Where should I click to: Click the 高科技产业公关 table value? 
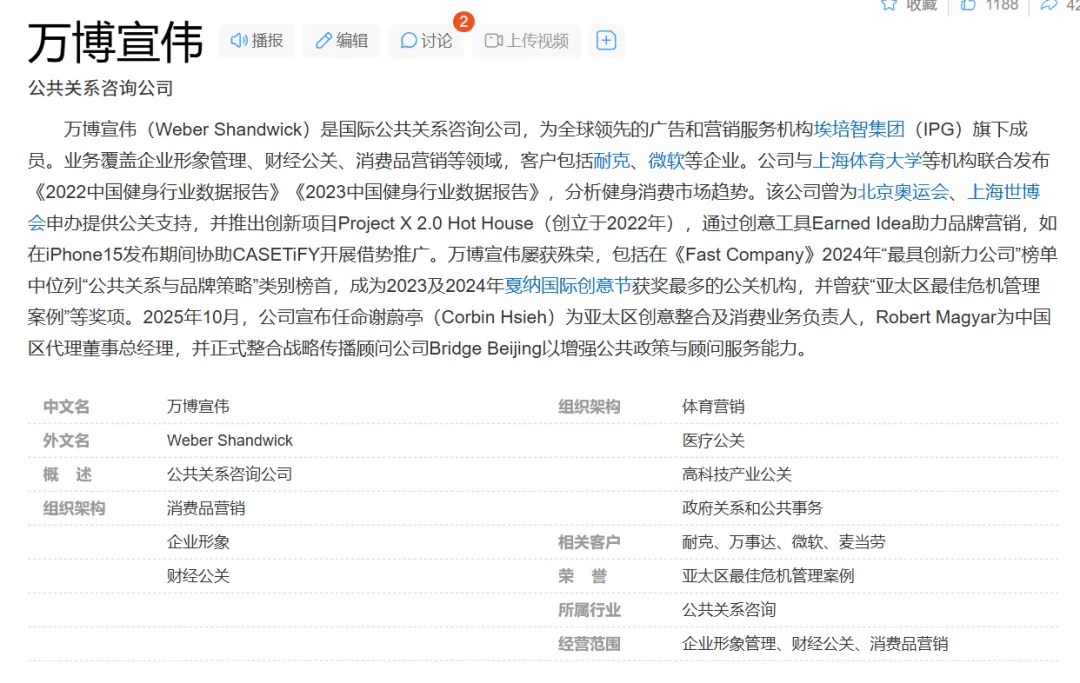point(736,474)
